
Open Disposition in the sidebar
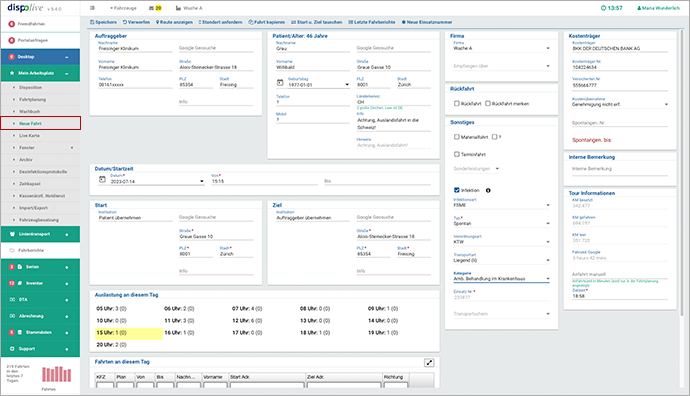(x=30, y=88)
